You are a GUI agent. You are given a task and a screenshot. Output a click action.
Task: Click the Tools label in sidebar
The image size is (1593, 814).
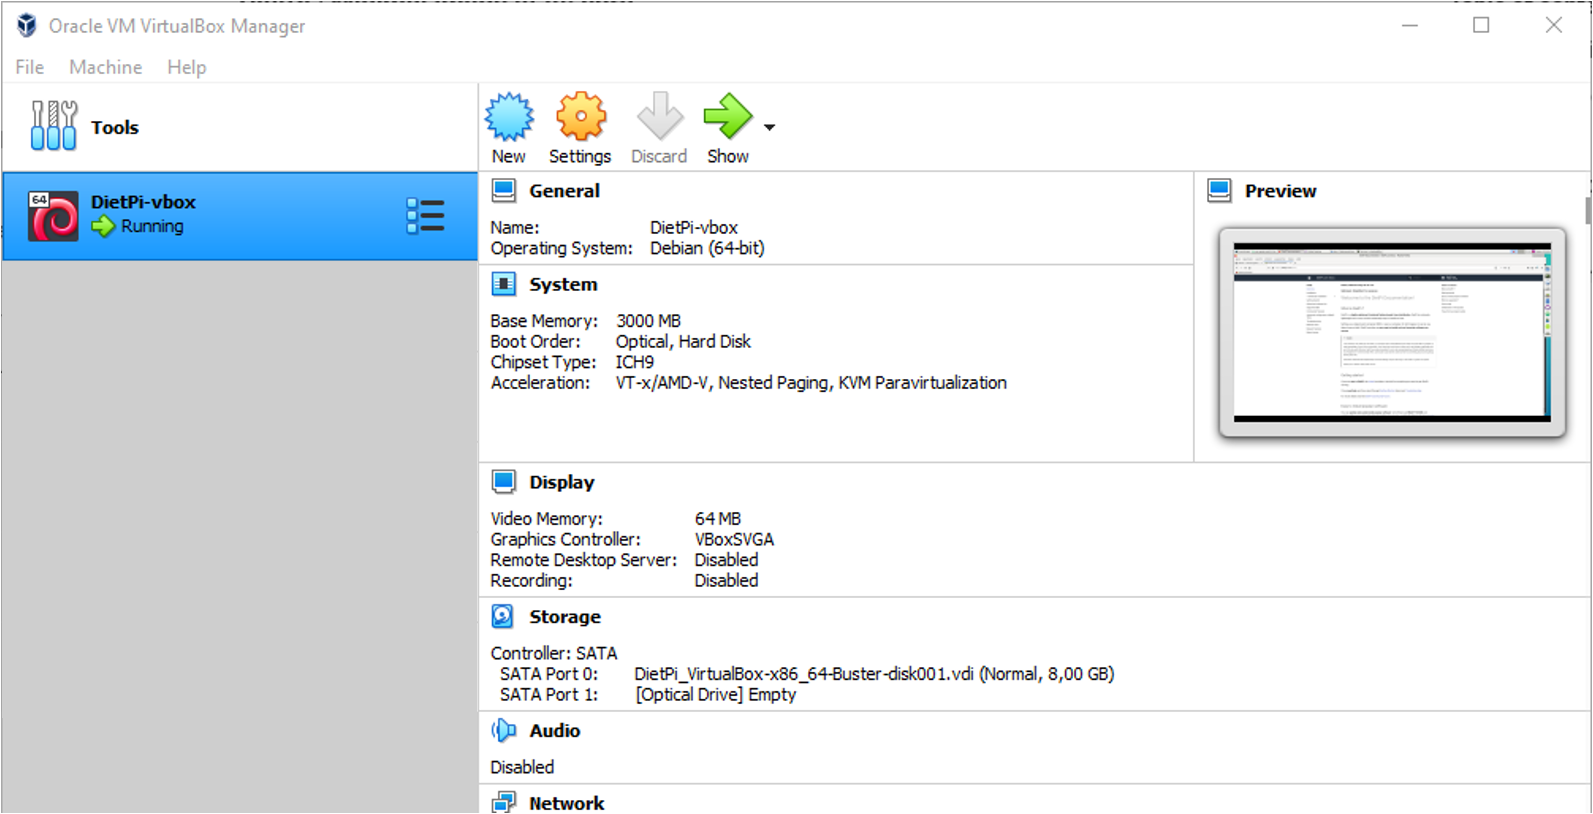pos(115,127)
